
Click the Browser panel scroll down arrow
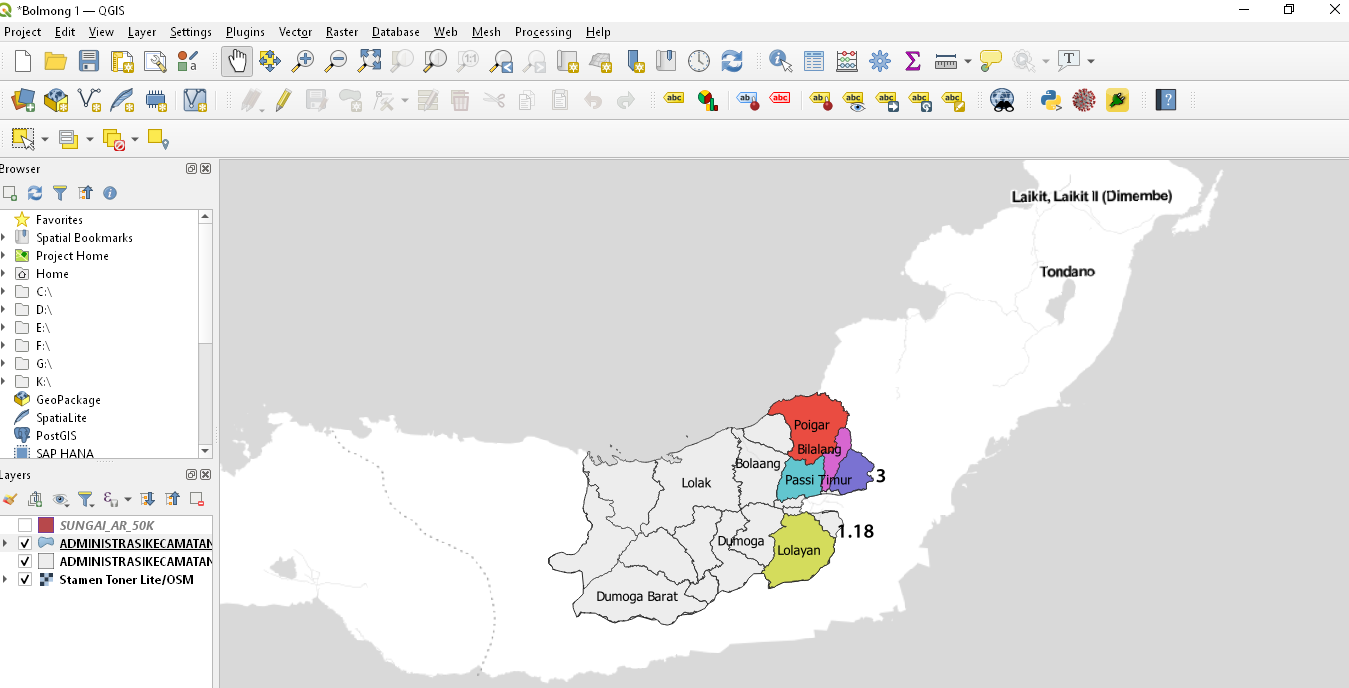[206, 451]
